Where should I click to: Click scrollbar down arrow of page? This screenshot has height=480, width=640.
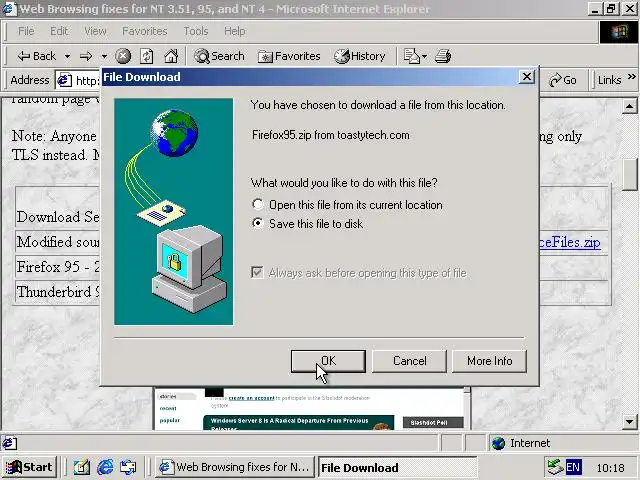tap(629, 422)
